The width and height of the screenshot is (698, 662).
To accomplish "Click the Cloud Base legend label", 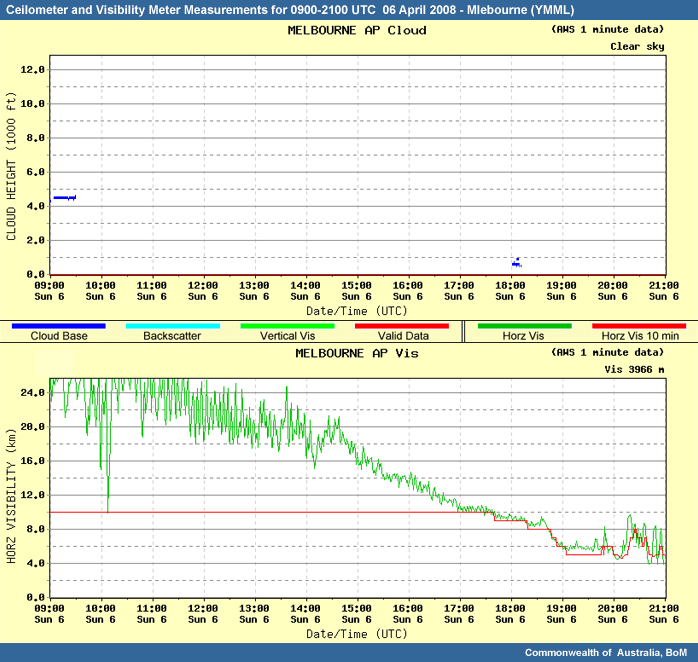I will pyautogui.click(x=59, y=336).
